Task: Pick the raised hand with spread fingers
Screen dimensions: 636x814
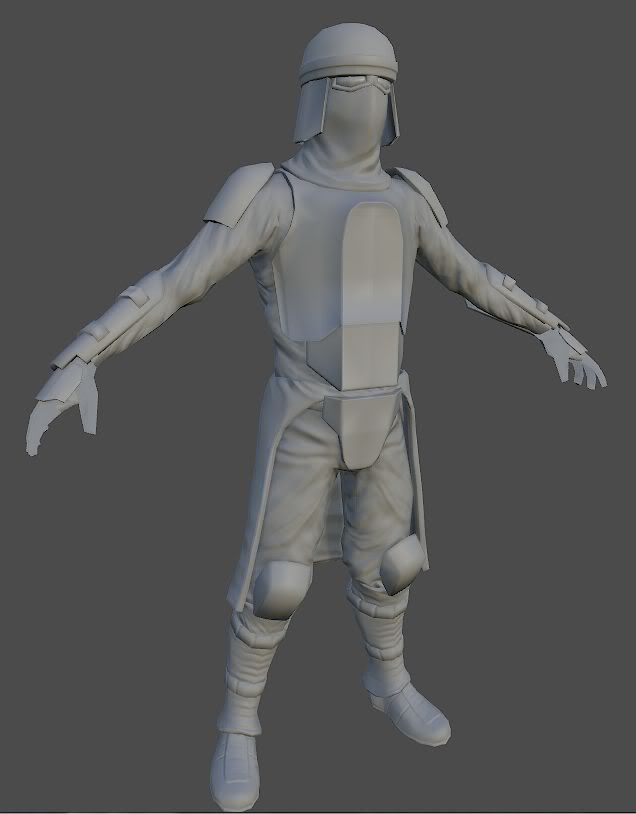Action: [571, 358]
